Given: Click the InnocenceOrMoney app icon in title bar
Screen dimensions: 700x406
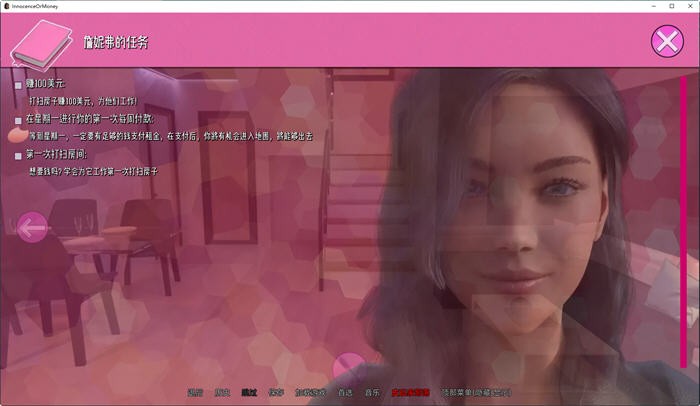Looking at the screenshot, I should tap(6, 6).
